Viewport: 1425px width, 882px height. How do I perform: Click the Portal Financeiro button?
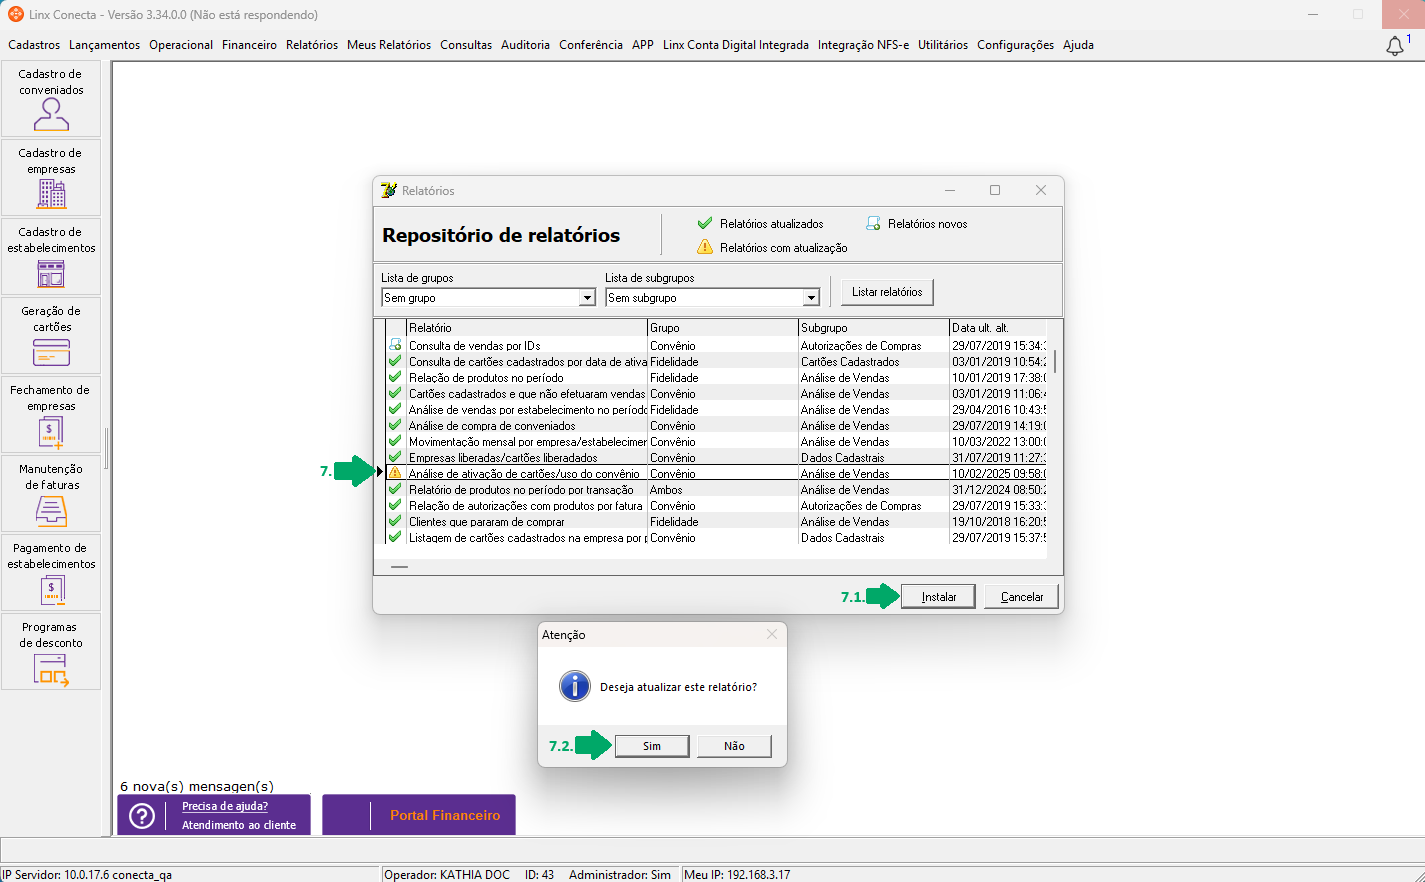point(419,815)
